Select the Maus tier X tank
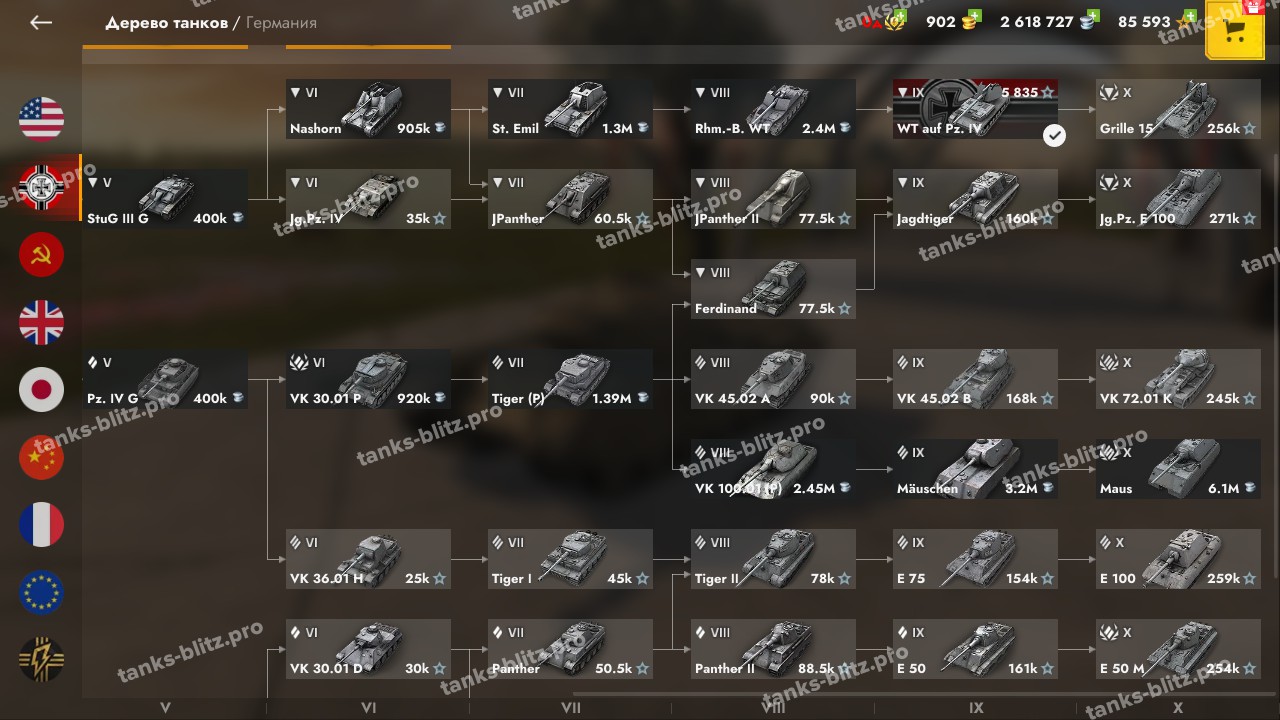 coord(1178,469)
